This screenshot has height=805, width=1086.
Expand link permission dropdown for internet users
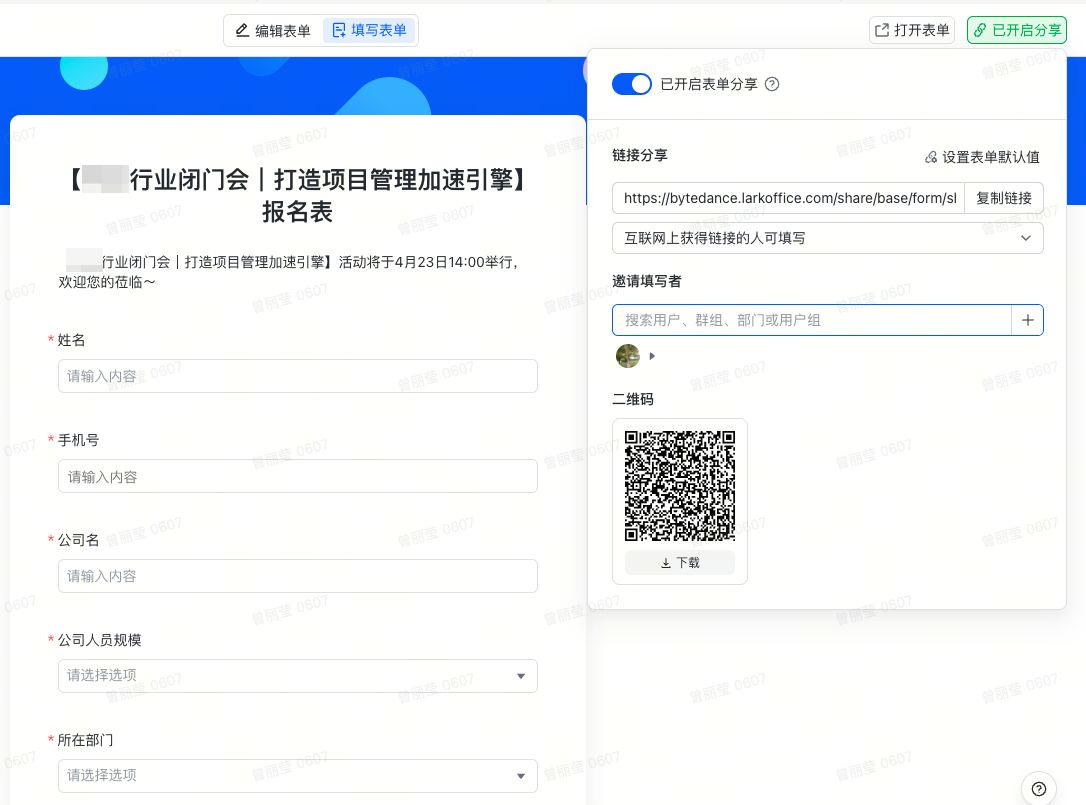tap(827, 238)
